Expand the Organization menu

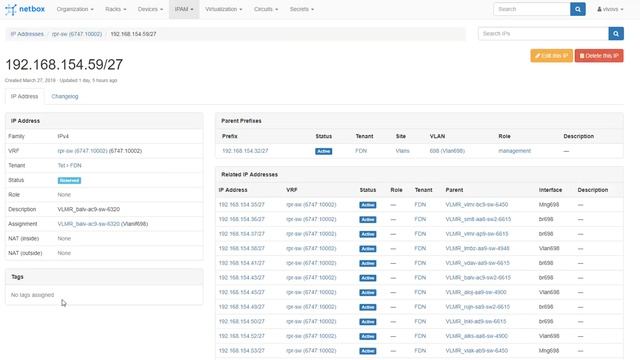pos(75,9)
